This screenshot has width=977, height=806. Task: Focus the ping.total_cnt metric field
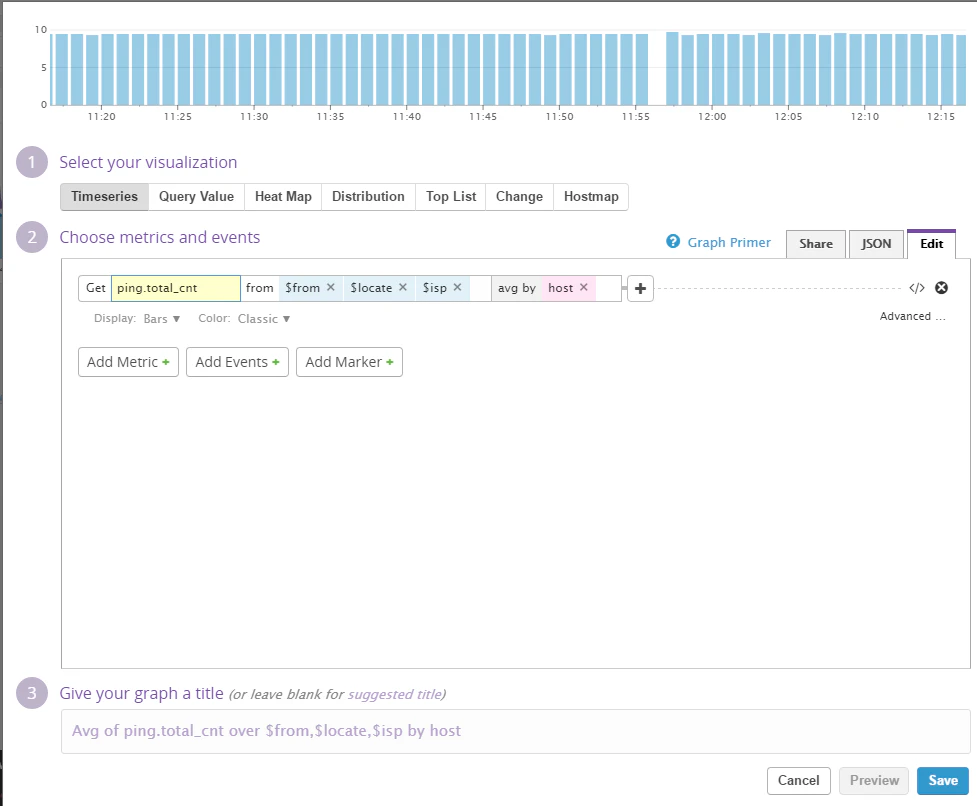pos(176,288)
